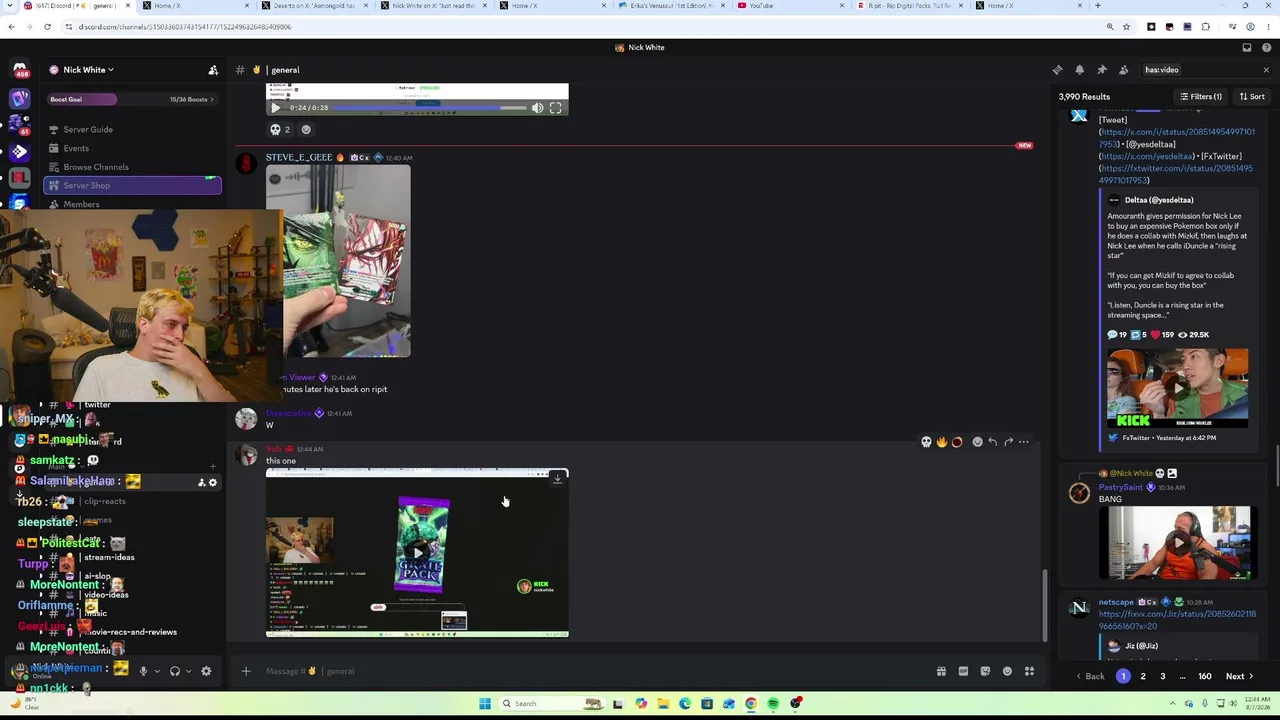Open Discord help icon
1280x720 pixels.
1266,47
